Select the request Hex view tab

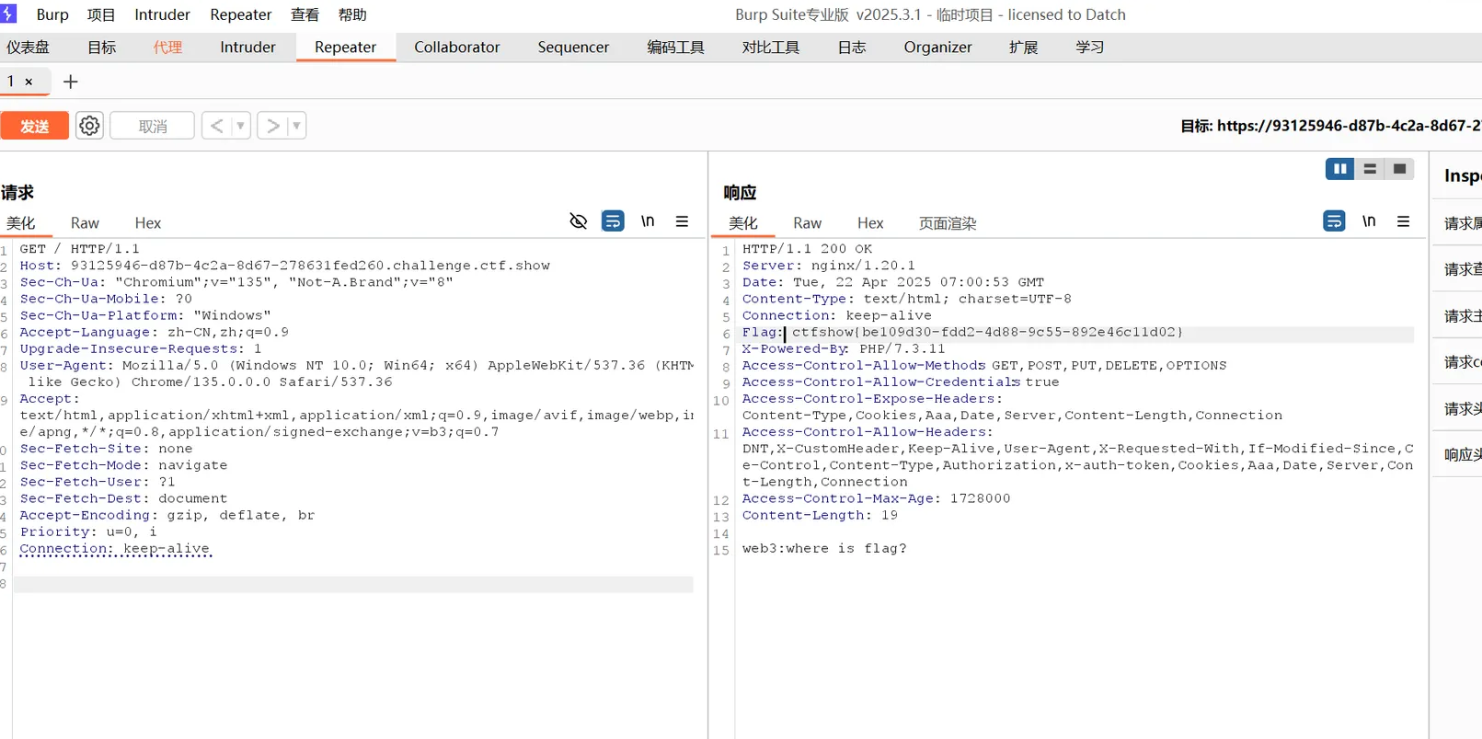(148, 223)
